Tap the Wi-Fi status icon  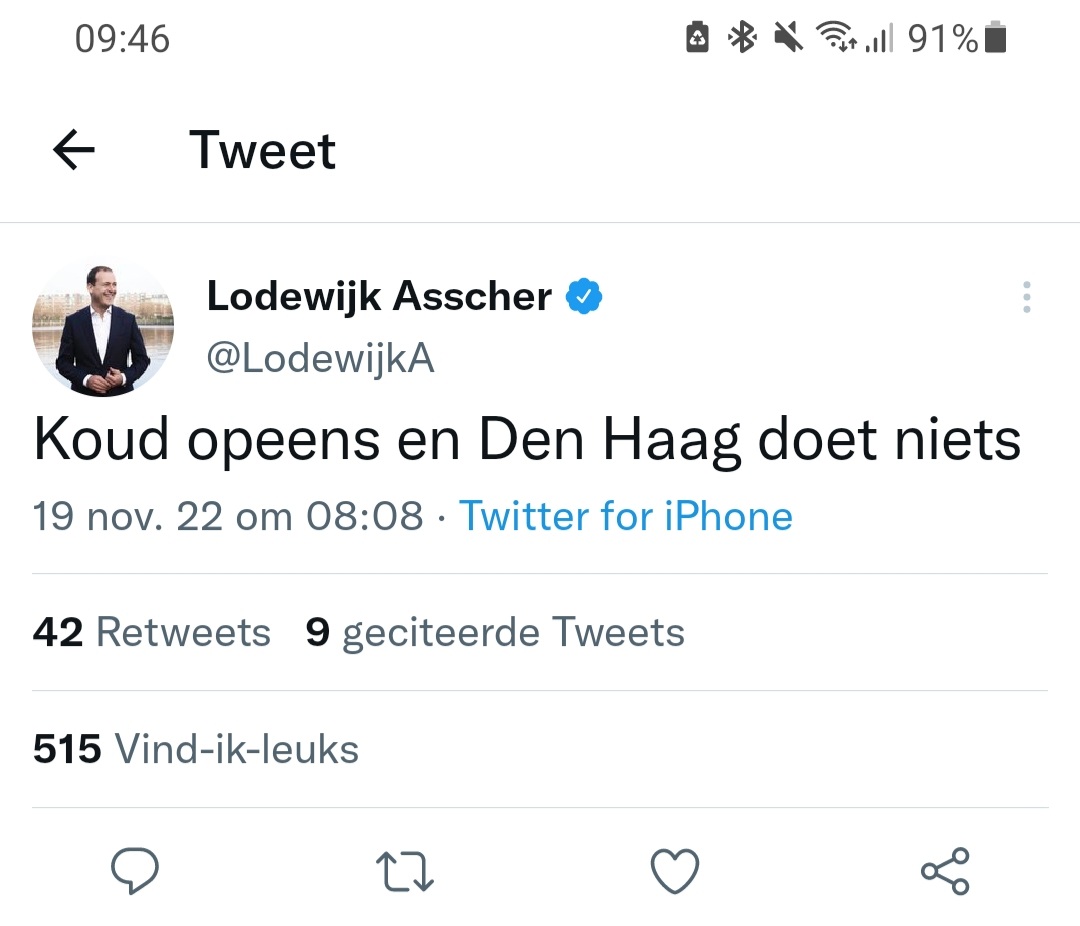coord(836,37)
